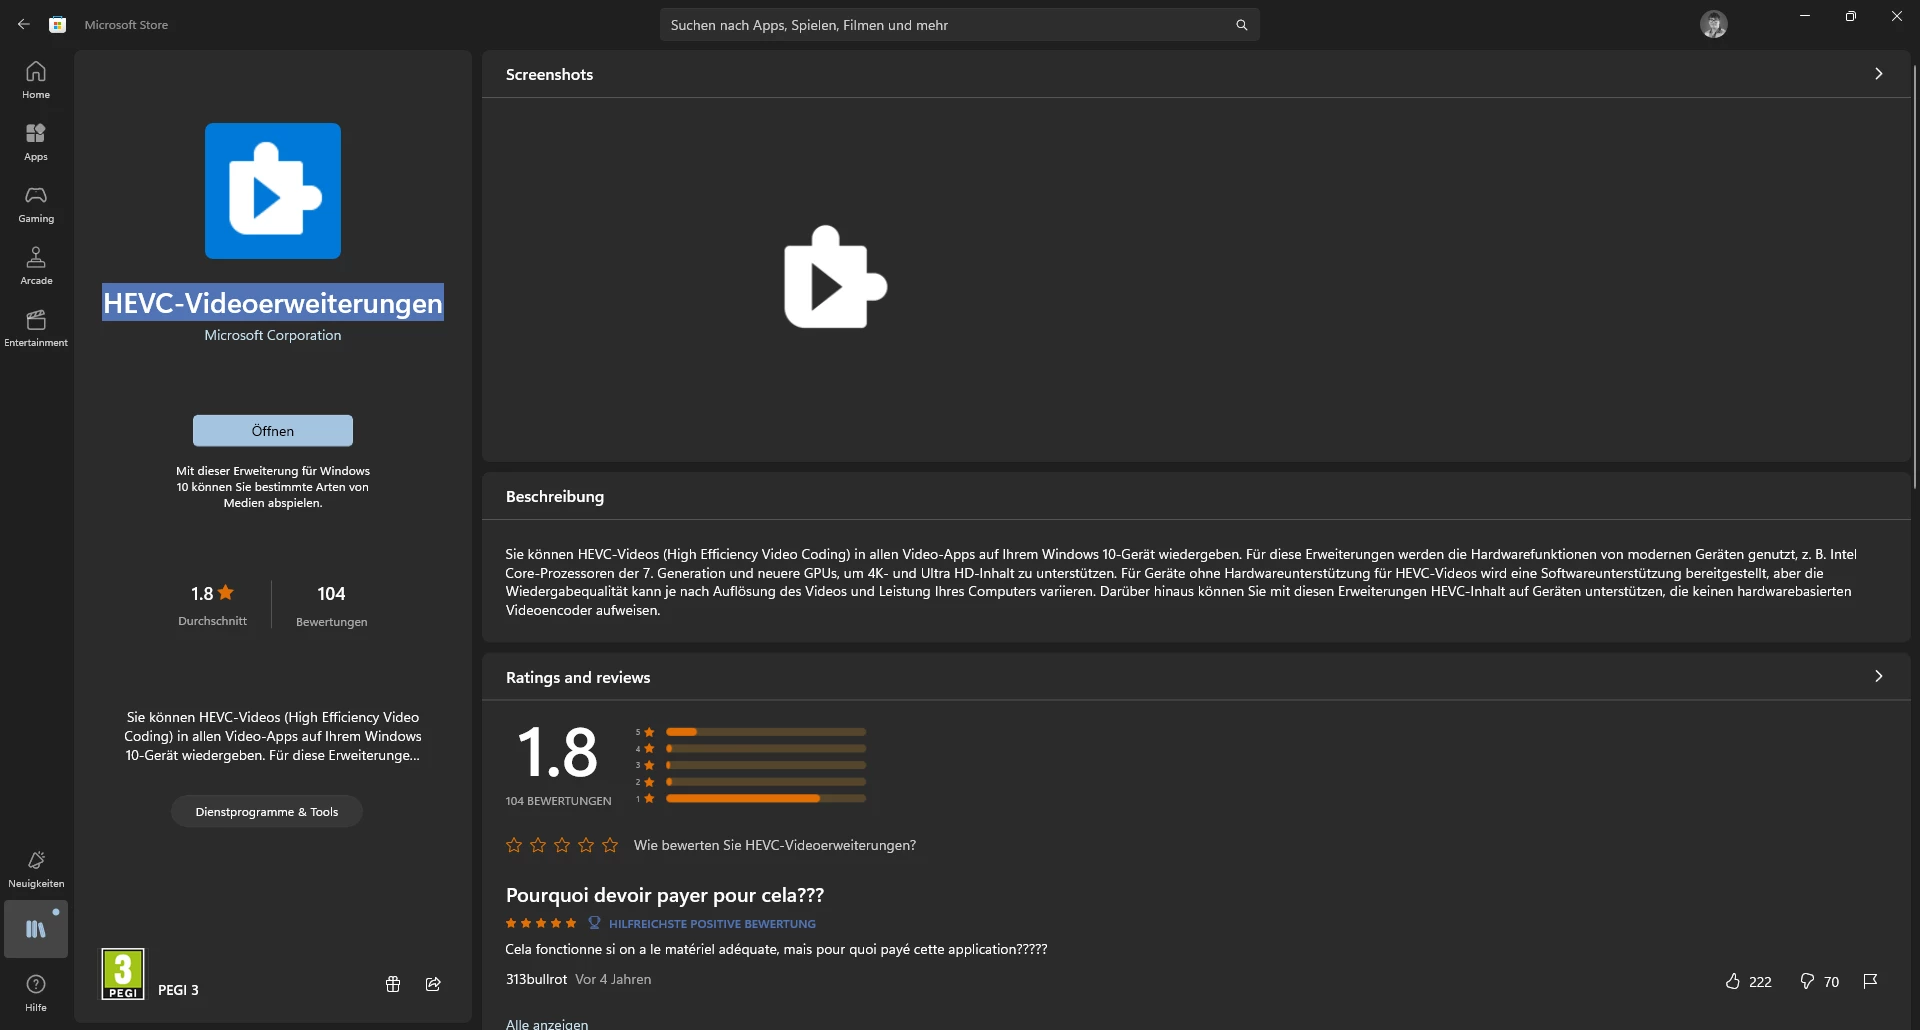Click the page vertical scrollbar

tap(1915, 275)
